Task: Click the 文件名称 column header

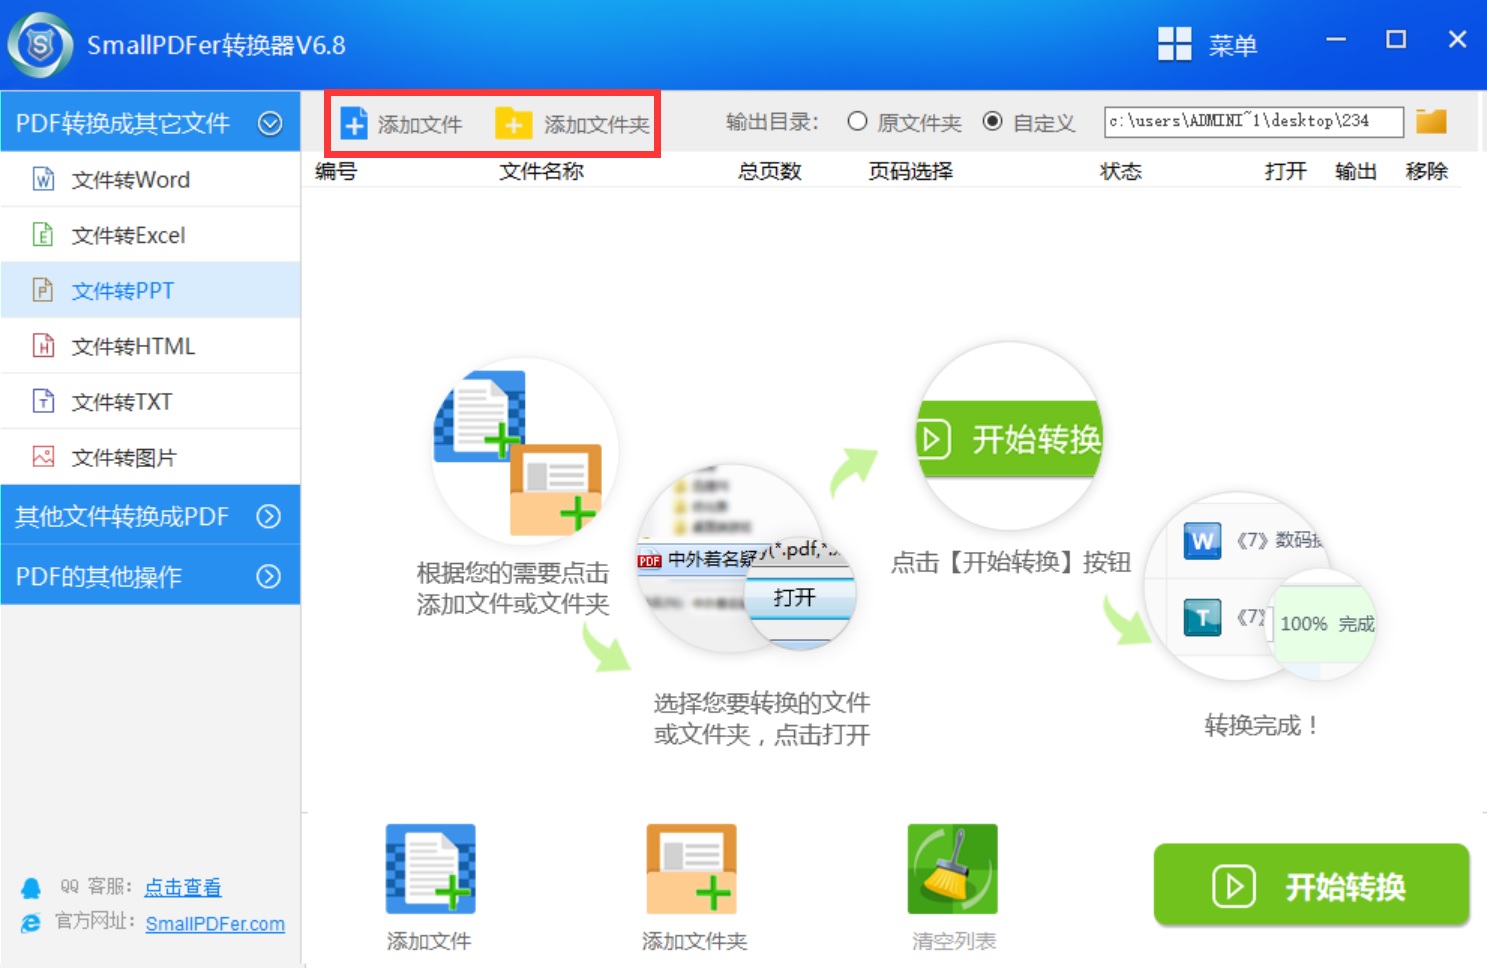Action: coord(542,171)
